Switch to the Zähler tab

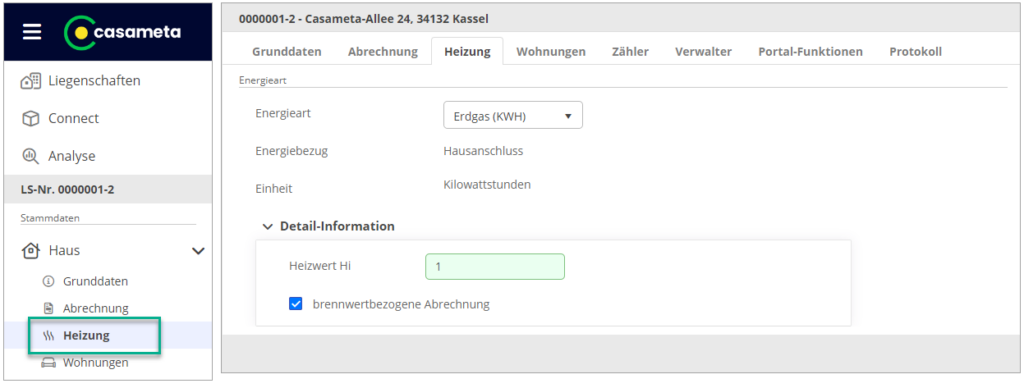[x=630, y=52]
